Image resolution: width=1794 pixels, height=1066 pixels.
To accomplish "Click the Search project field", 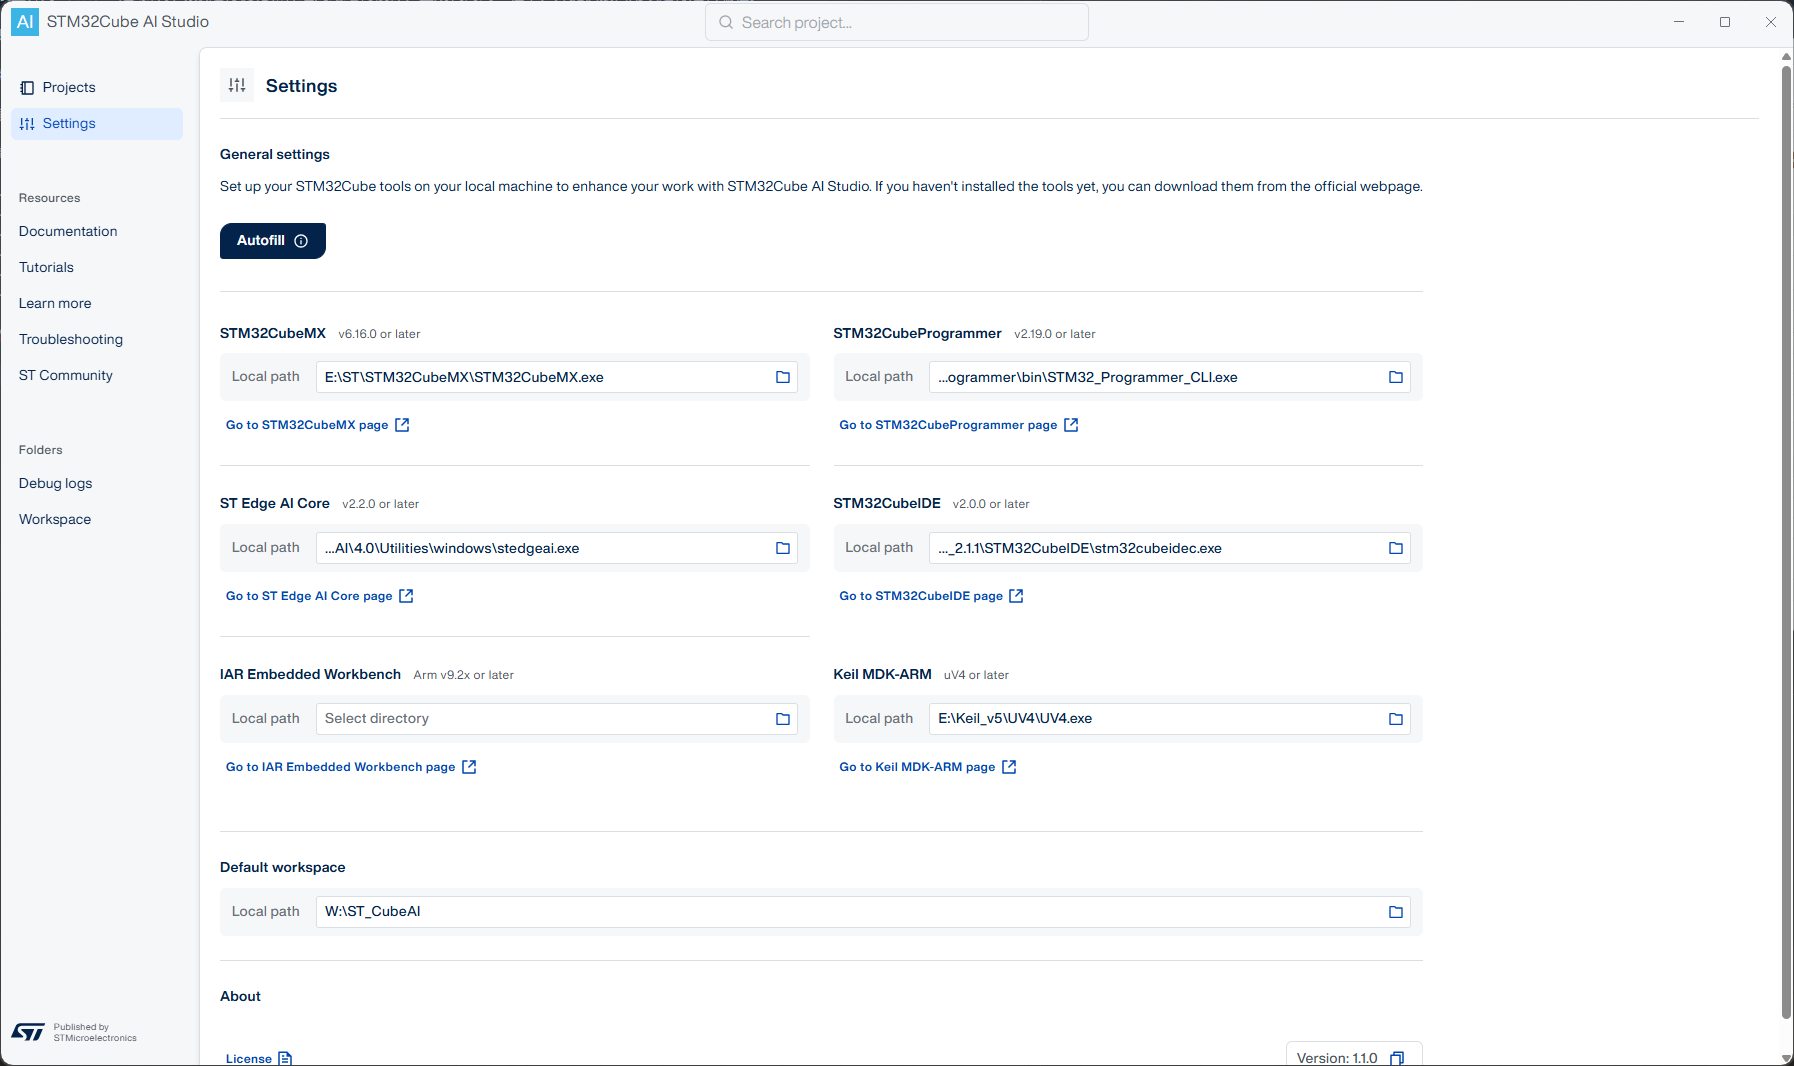I will (897, 22).
